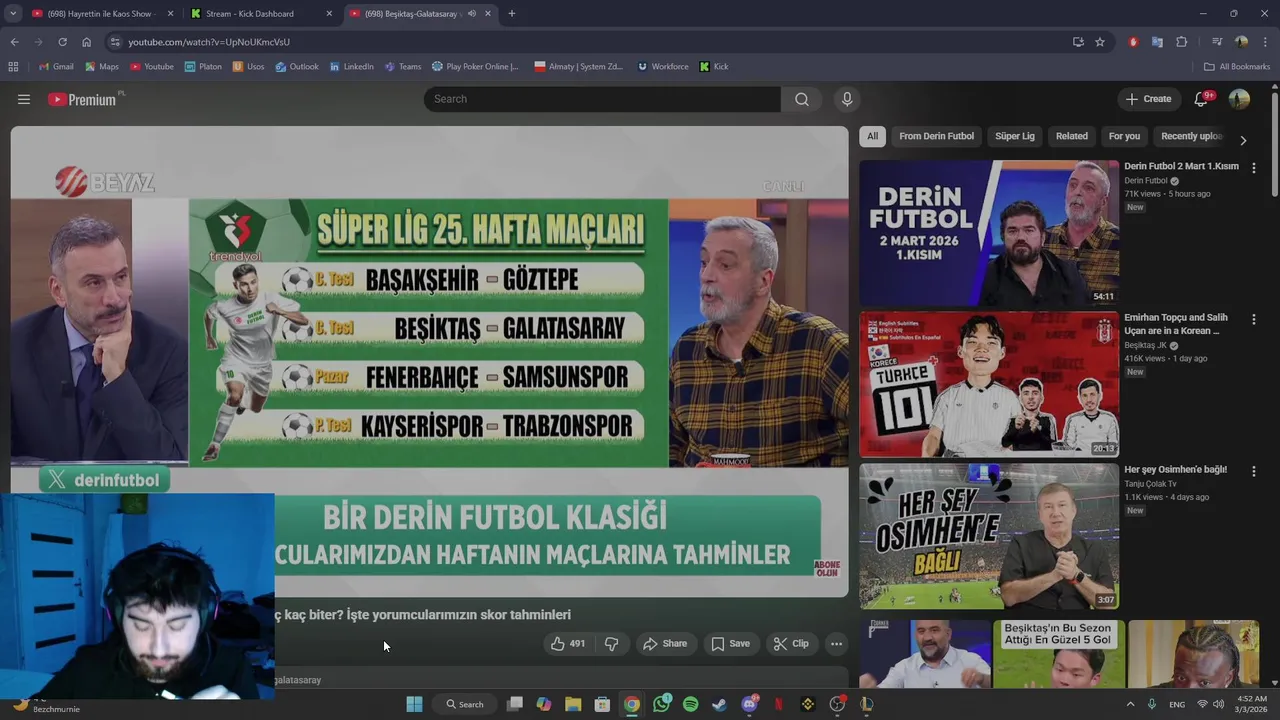Create a Clip from the video

click(x=791, y=644)
